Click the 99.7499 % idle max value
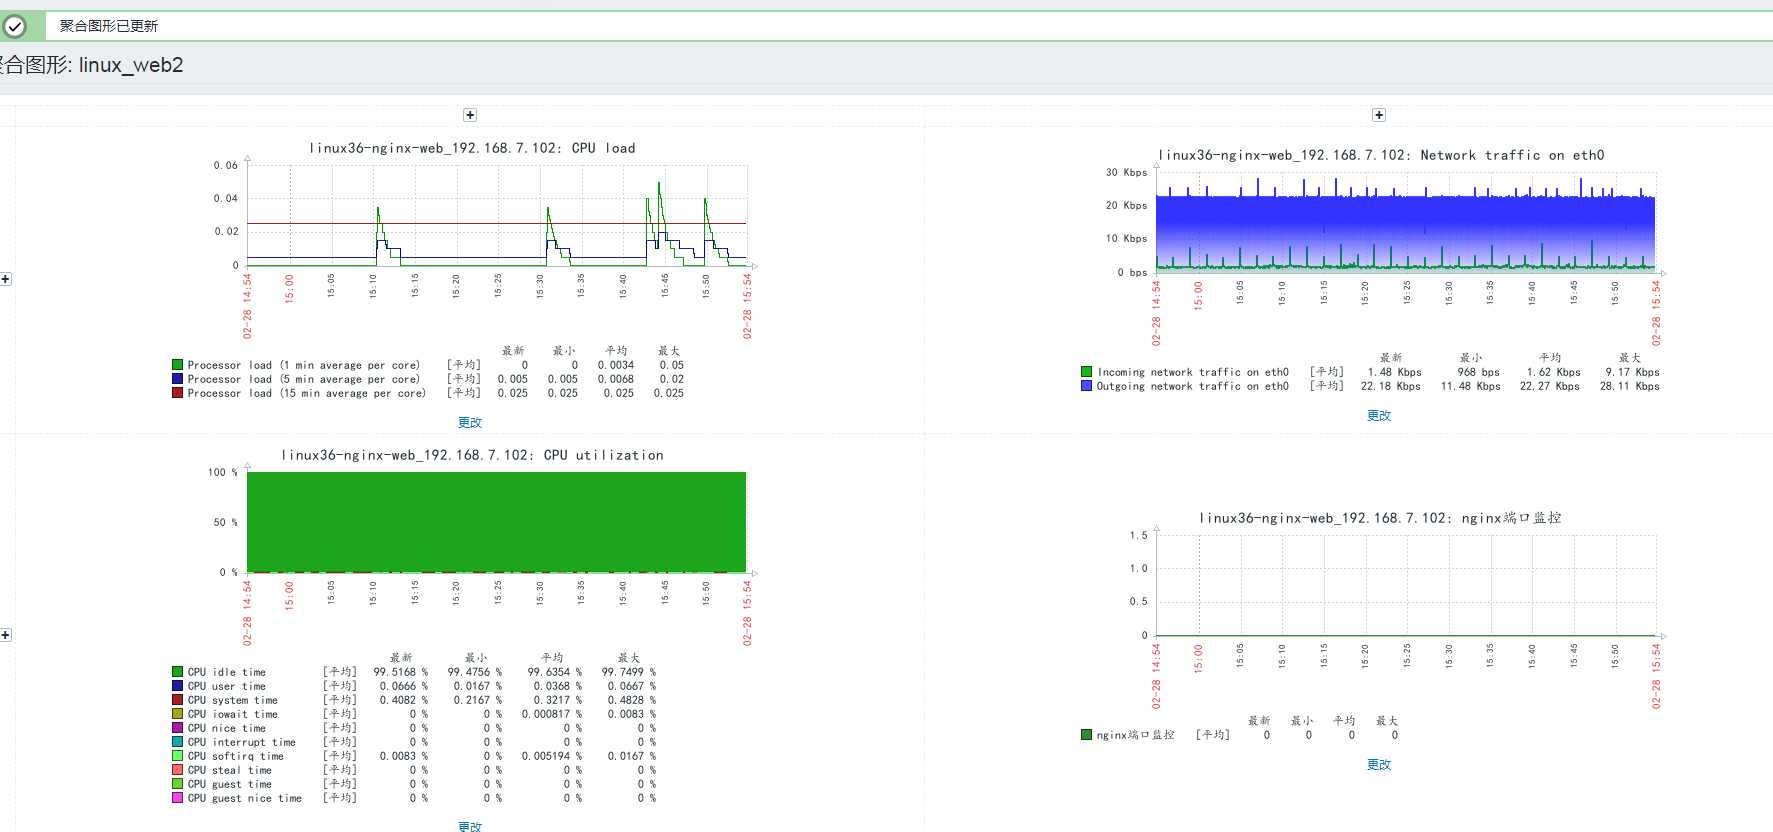The image size is (1773, 832). (x=629, y=672)
